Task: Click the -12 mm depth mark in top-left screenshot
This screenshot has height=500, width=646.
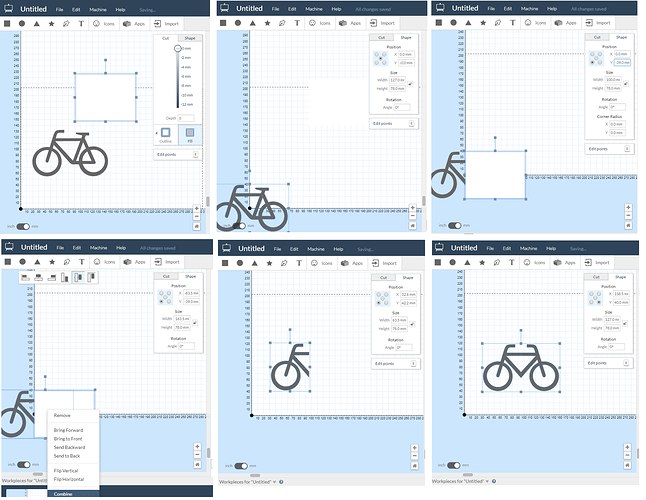Action: tap(187, 104)
